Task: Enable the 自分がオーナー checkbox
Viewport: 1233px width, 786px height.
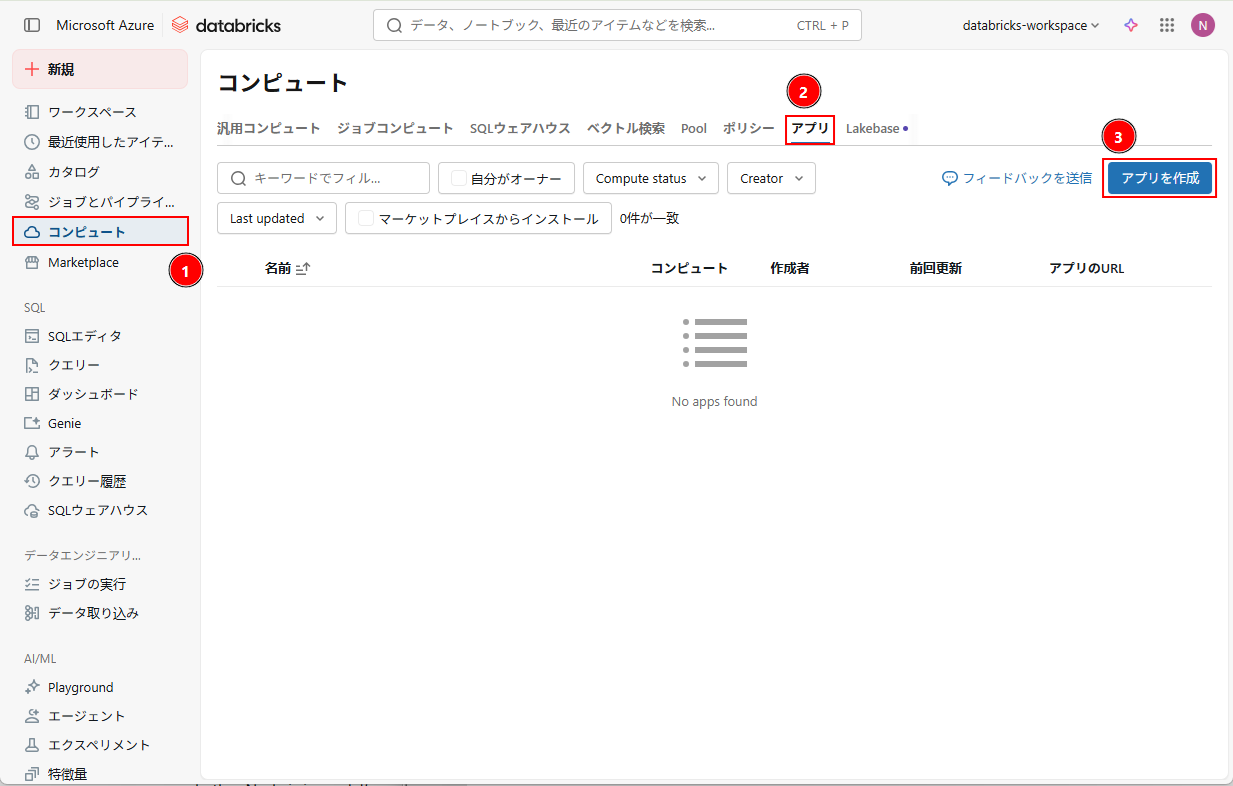Action: [x=459, y=178]
